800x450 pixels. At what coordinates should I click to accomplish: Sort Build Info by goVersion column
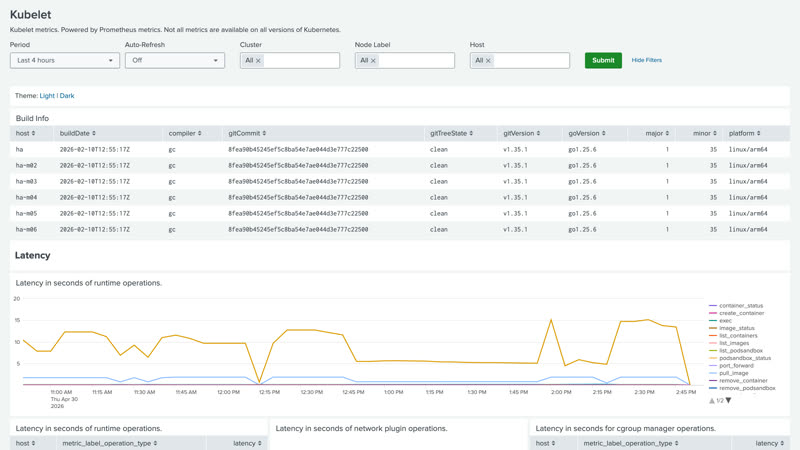(587, 133)
